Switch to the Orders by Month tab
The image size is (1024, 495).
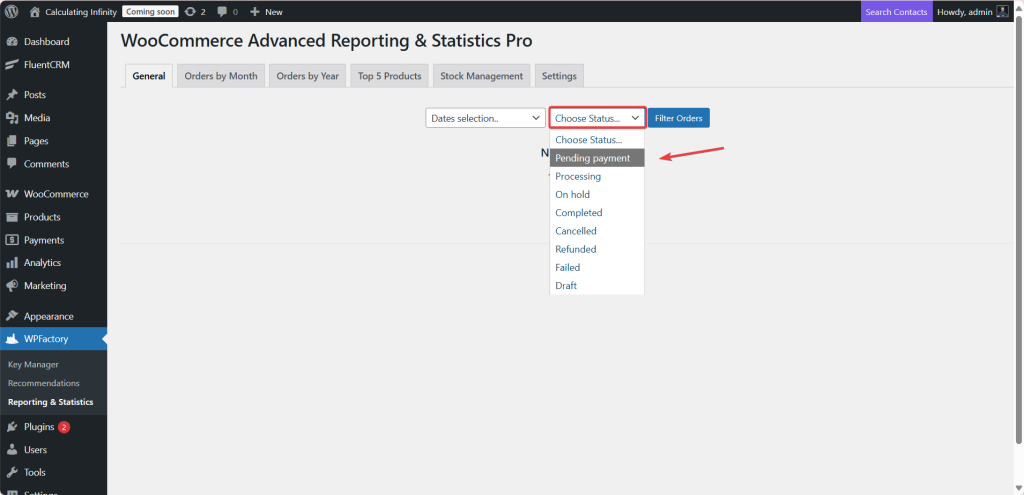pos(221,76)
